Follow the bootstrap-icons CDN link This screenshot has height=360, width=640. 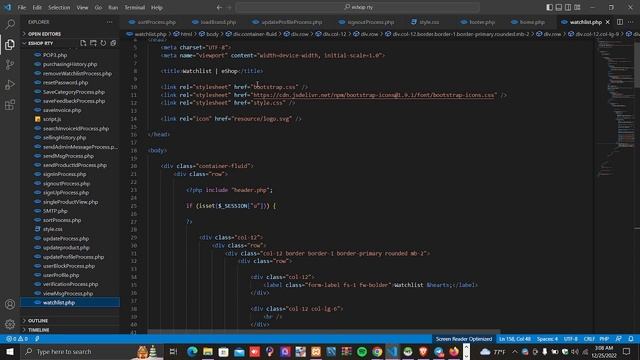[x=373, y=95]
